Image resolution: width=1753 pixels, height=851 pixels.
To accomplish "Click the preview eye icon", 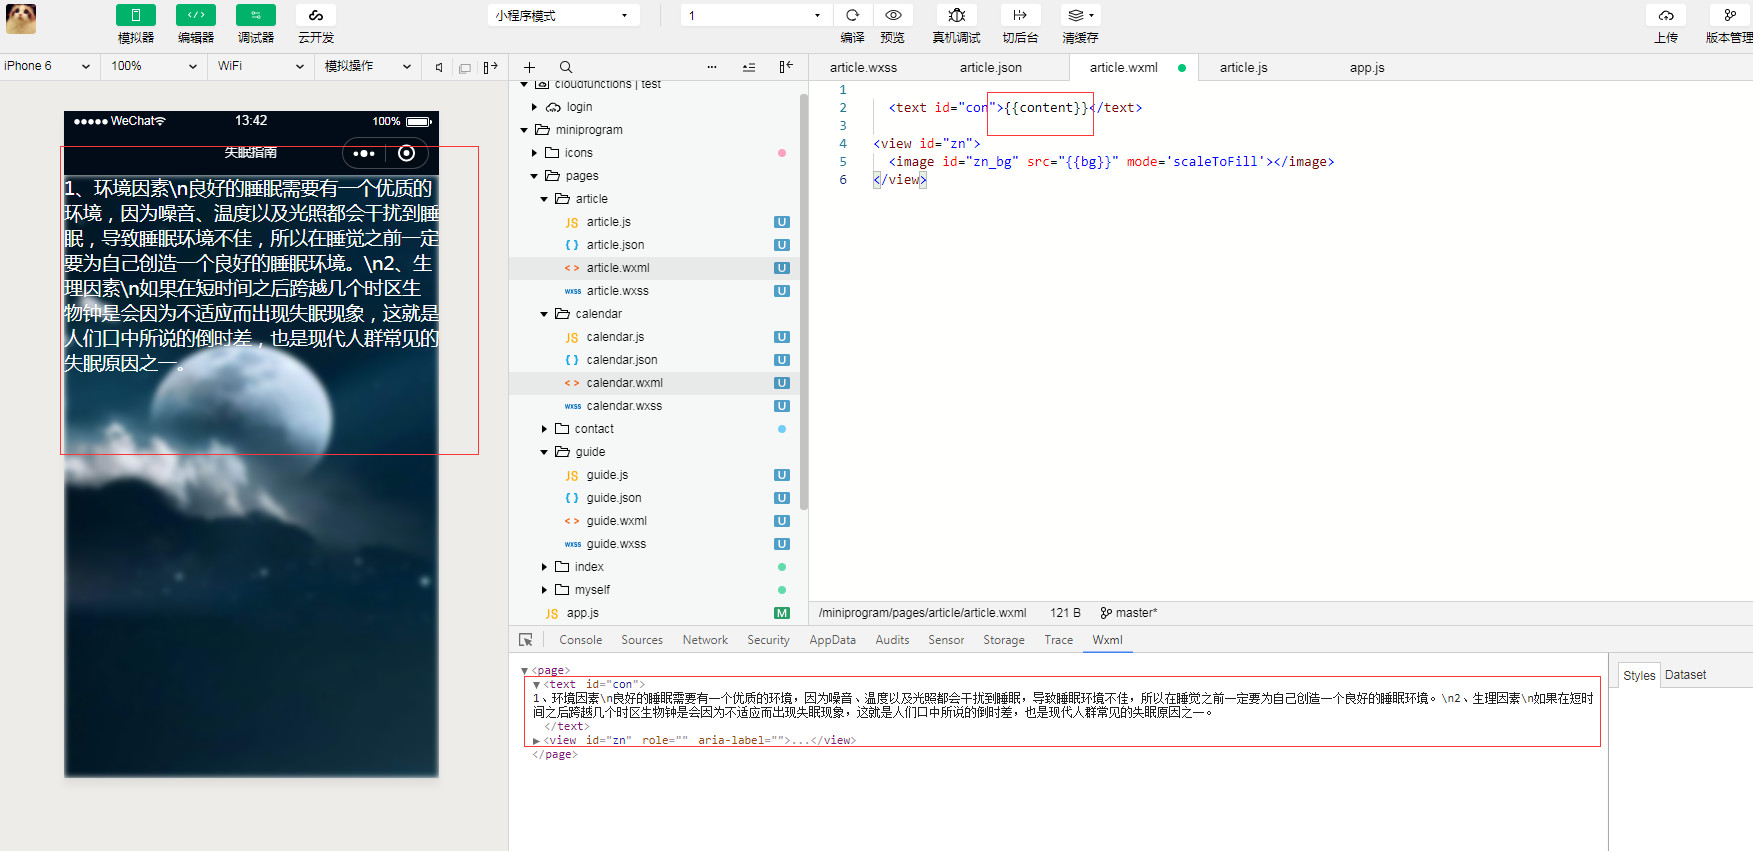I will [893, 15].
